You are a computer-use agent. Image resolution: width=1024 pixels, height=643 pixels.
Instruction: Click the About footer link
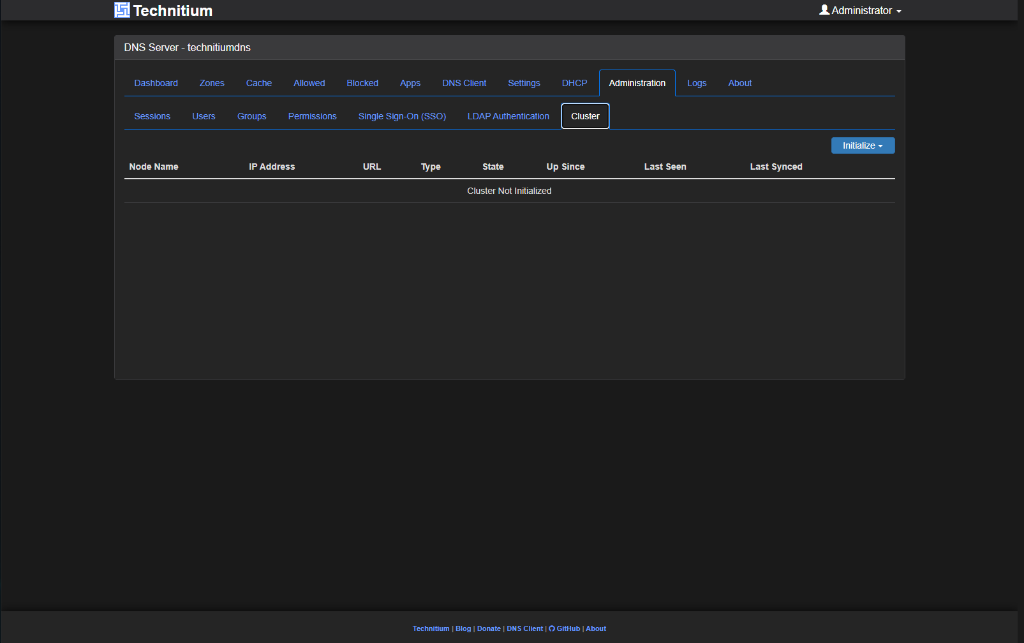tap(596, 629)
